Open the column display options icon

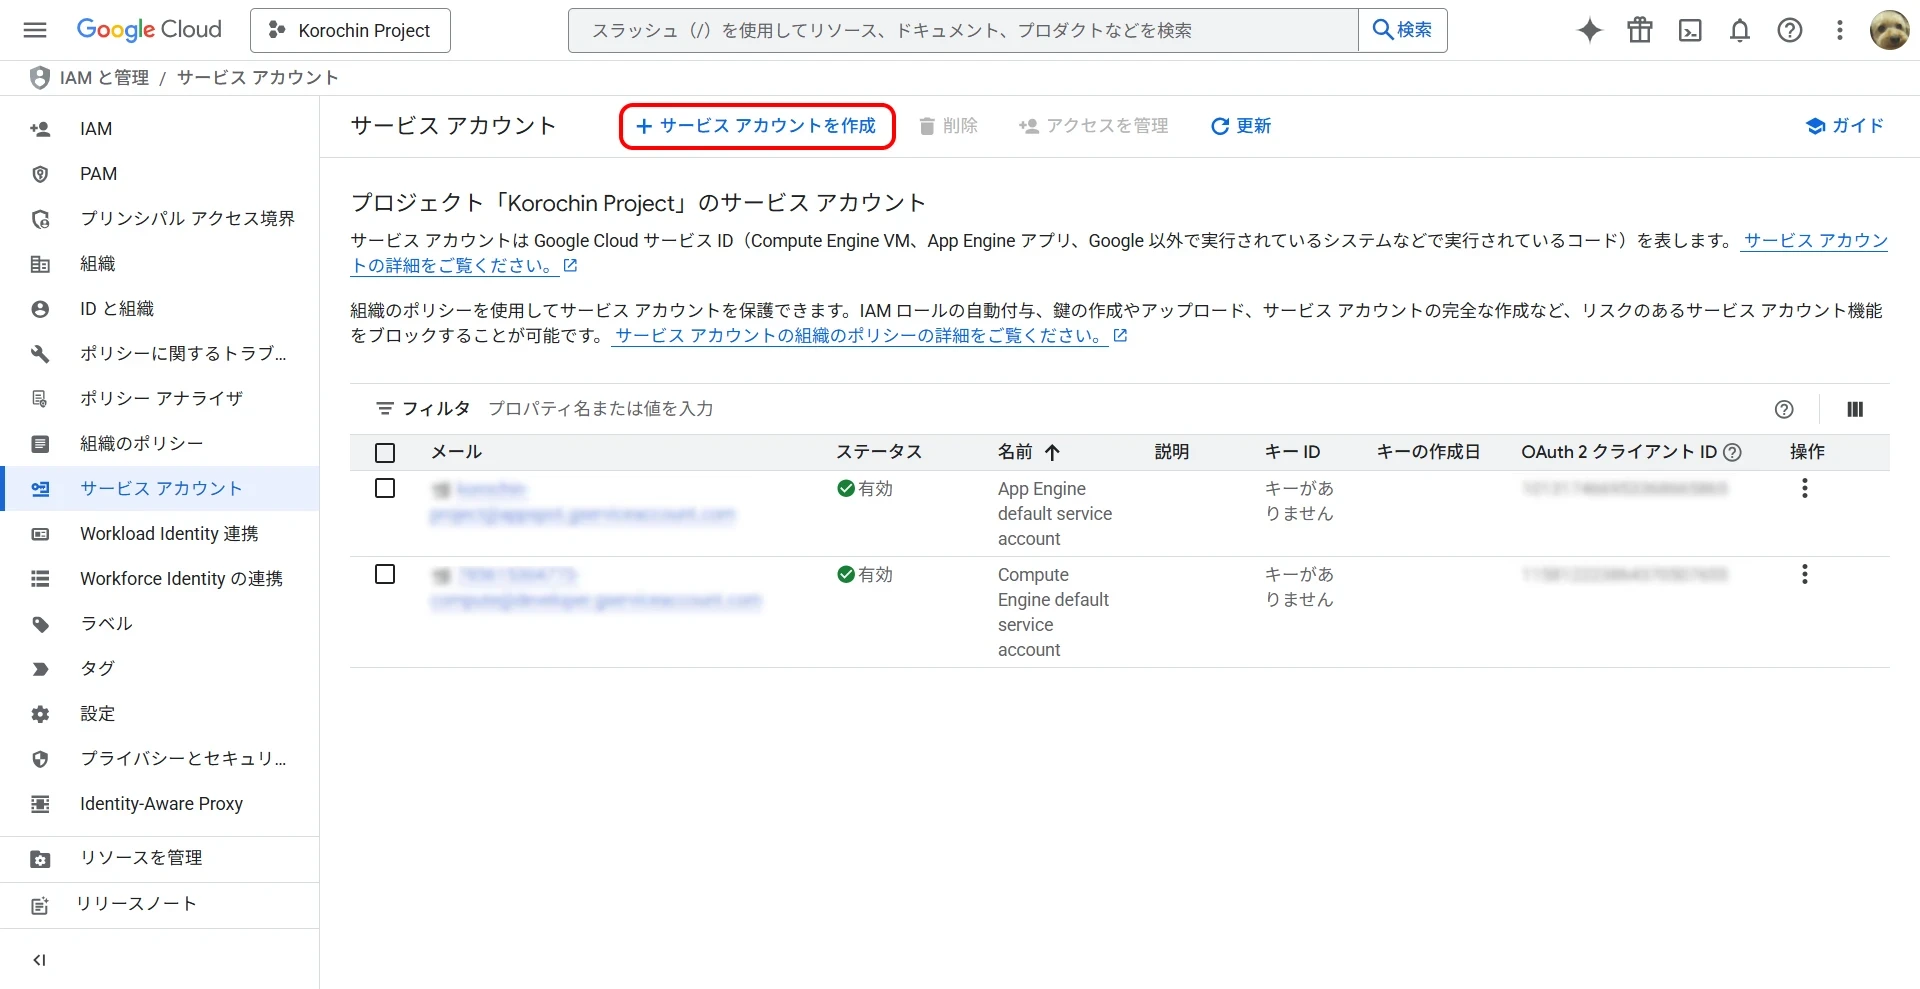pyautogui.click(x=1855, y=409)
